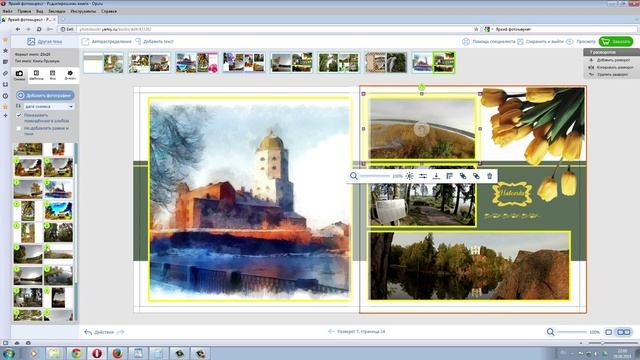Open Firefox from the taskbar
640x360 pixels.
118,353
